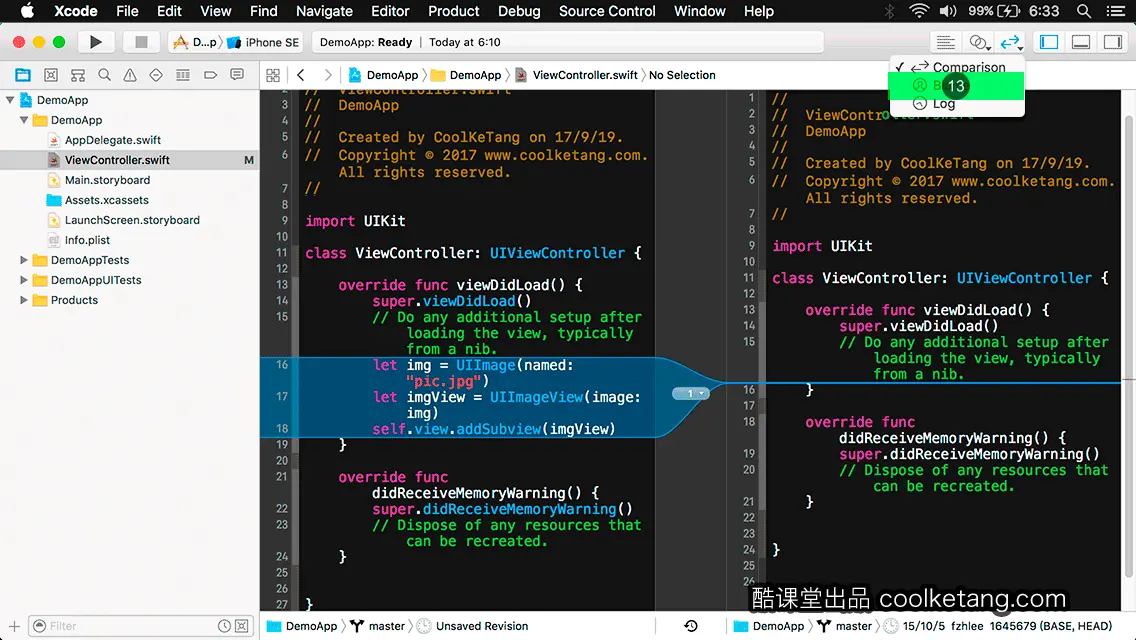
Task: Open the Symbol navigator
Action: click(78, 75)
